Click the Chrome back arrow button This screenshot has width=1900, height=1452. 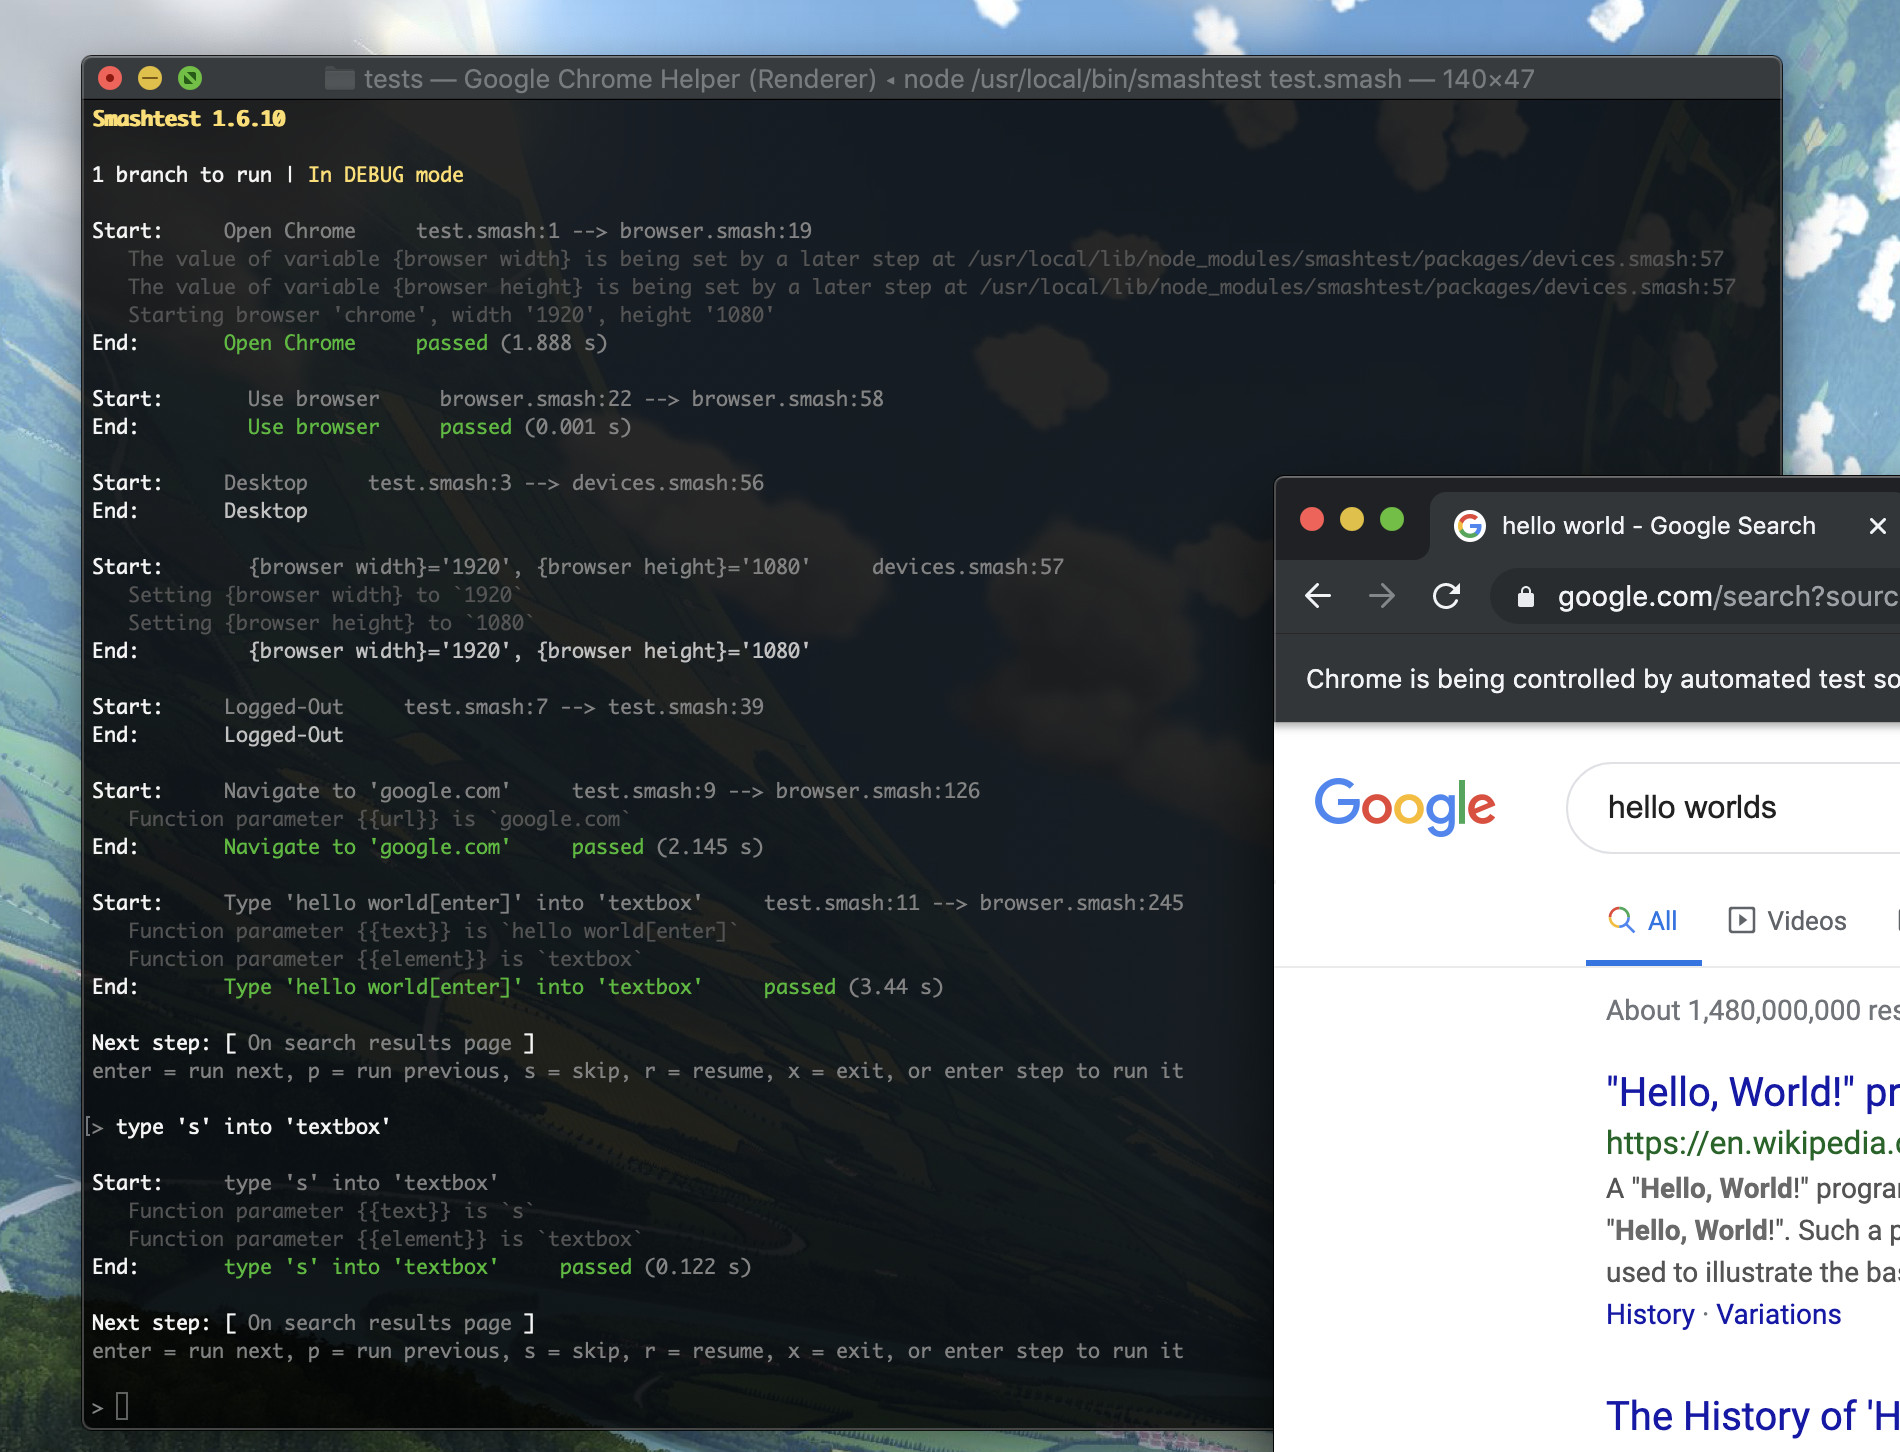1318,597
